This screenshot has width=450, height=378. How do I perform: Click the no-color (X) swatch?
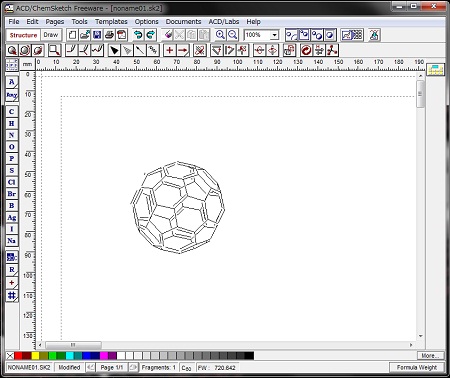tap(10, 356)
